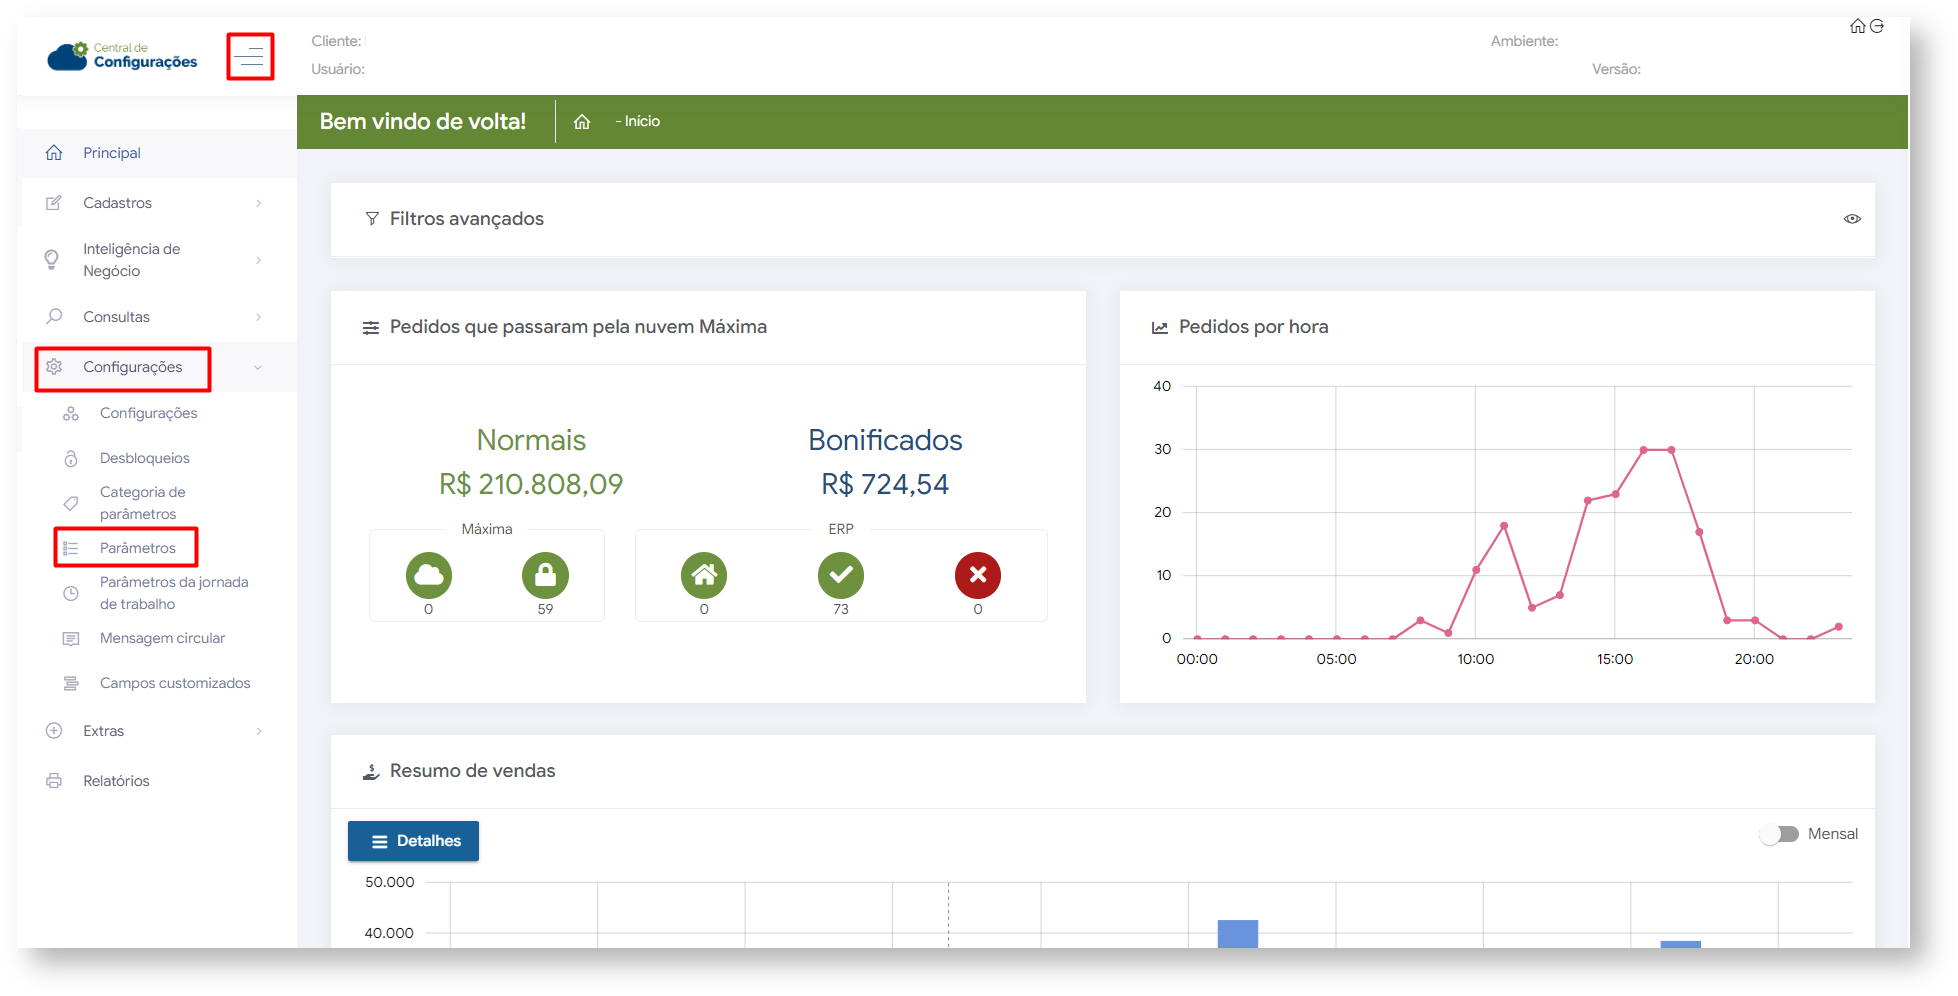Toggle Filtros avançados visibility eye icon

point(1852,219)
